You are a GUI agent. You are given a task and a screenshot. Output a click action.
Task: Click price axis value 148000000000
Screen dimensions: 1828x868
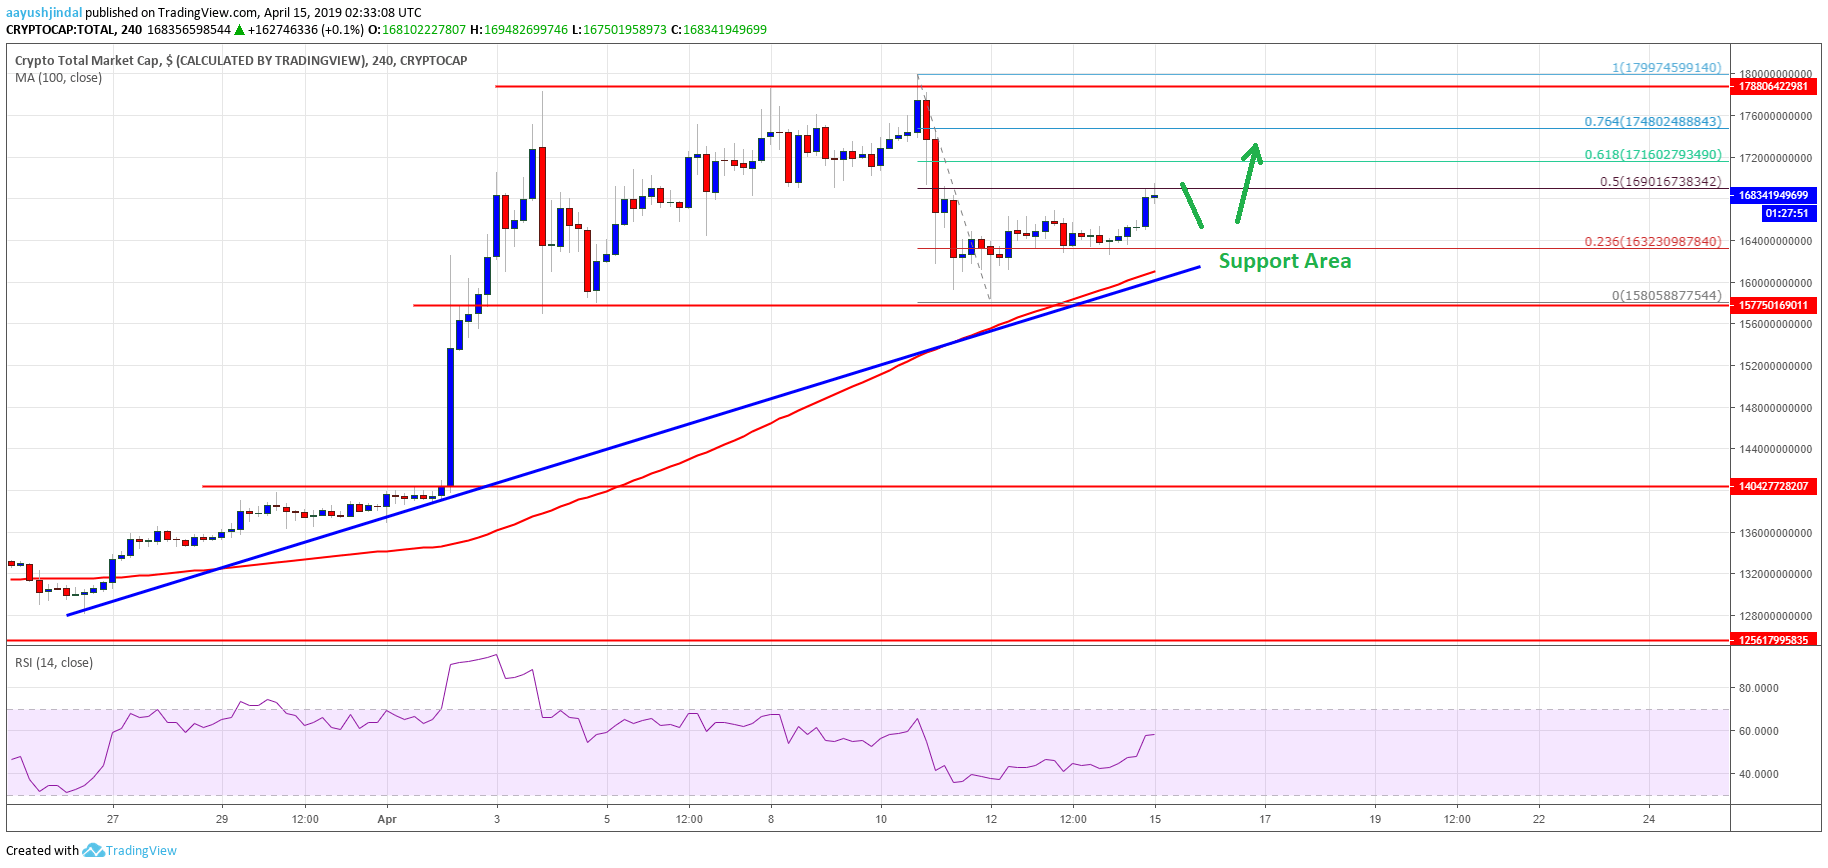coord(1775,408)
